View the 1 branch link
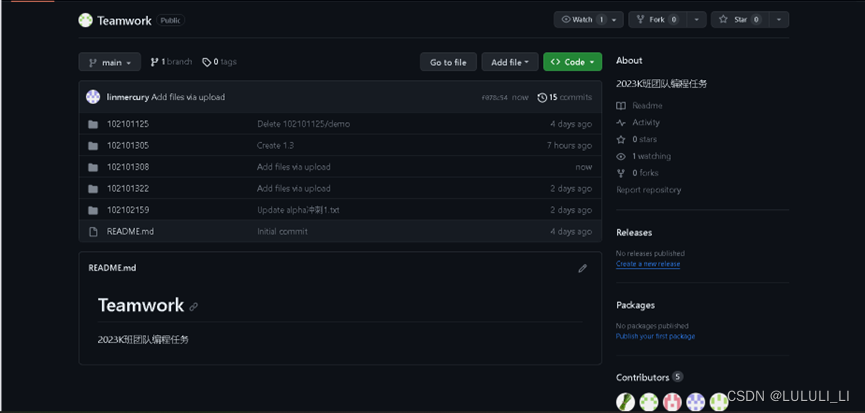Image resolution: width=865 pixels, height=413 pixels. (171, 62)
